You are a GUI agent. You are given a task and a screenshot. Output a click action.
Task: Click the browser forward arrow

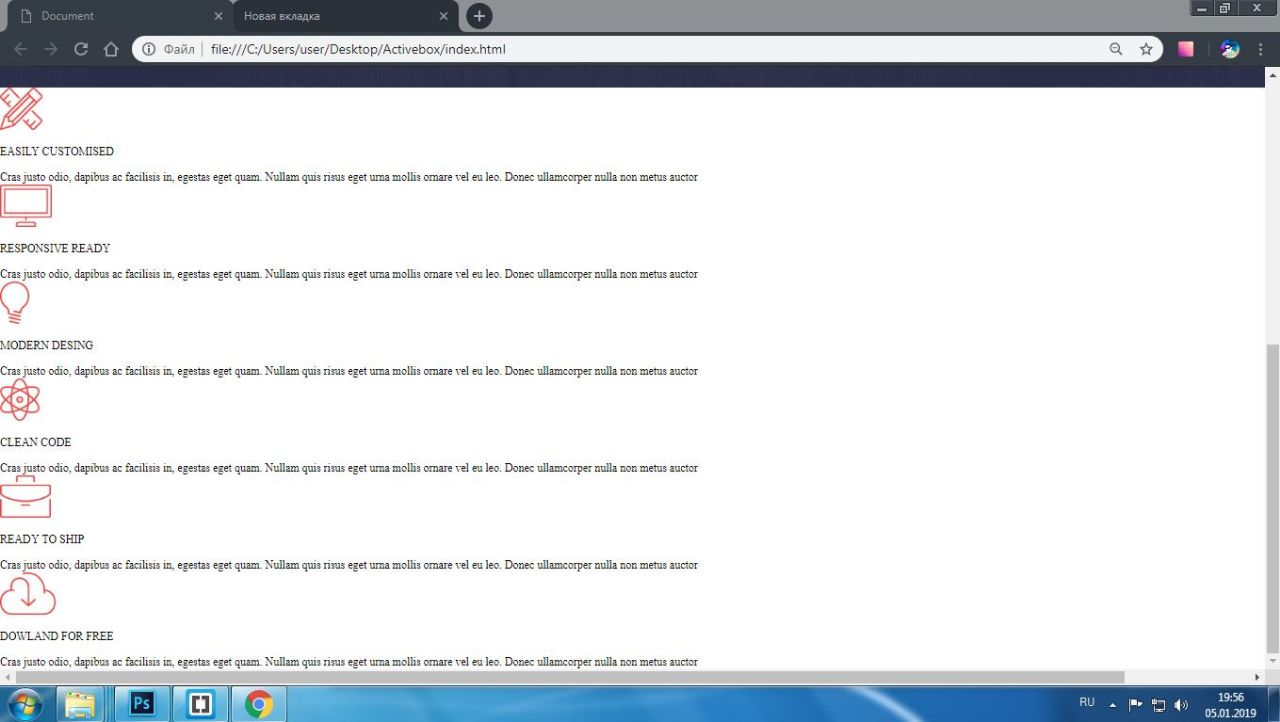(x=51, y=49)
